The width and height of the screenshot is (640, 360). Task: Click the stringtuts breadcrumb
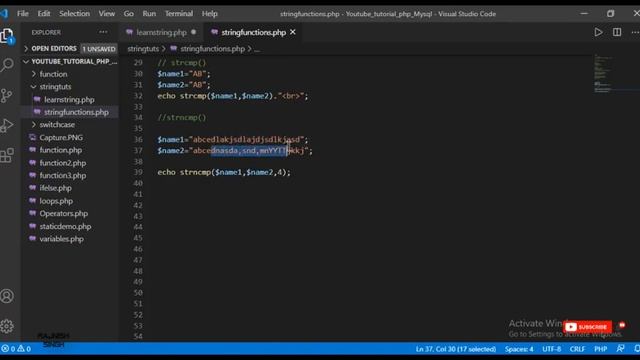click(x=143, y=49)
